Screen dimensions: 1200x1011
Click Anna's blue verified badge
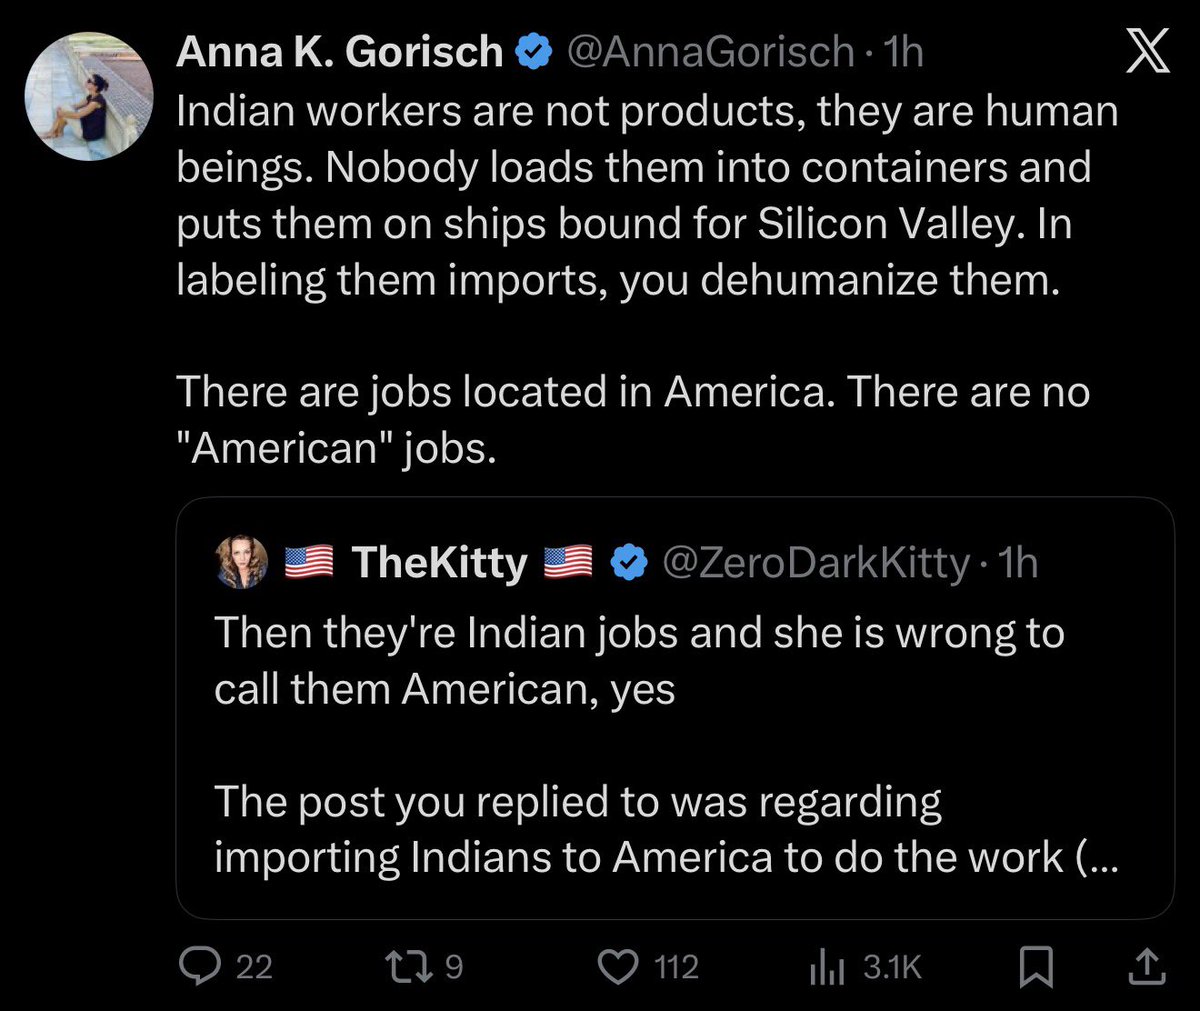click(x=533, y=53)
